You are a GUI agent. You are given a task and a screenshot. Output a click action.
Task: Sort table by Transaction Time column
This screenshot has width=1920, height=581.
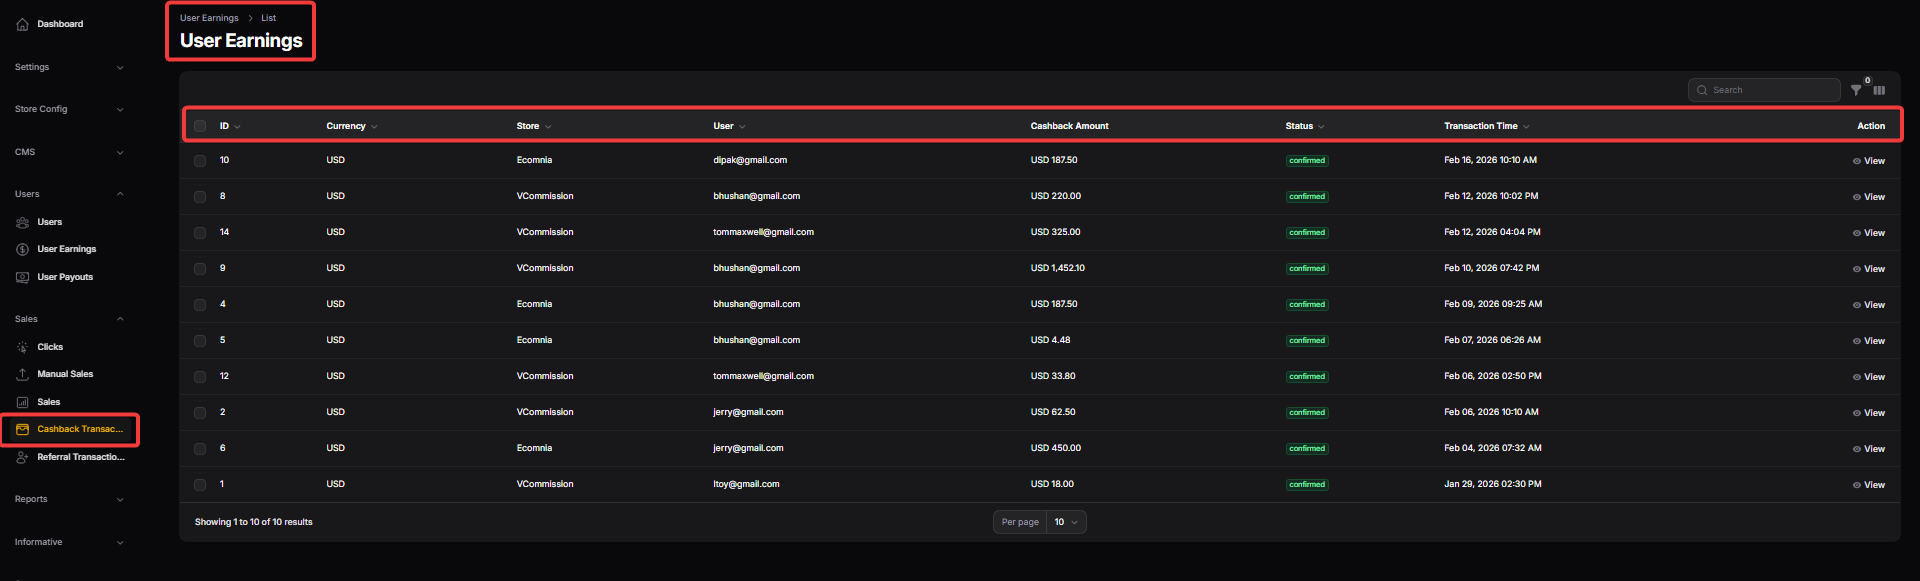click(x=1481, y=126)
